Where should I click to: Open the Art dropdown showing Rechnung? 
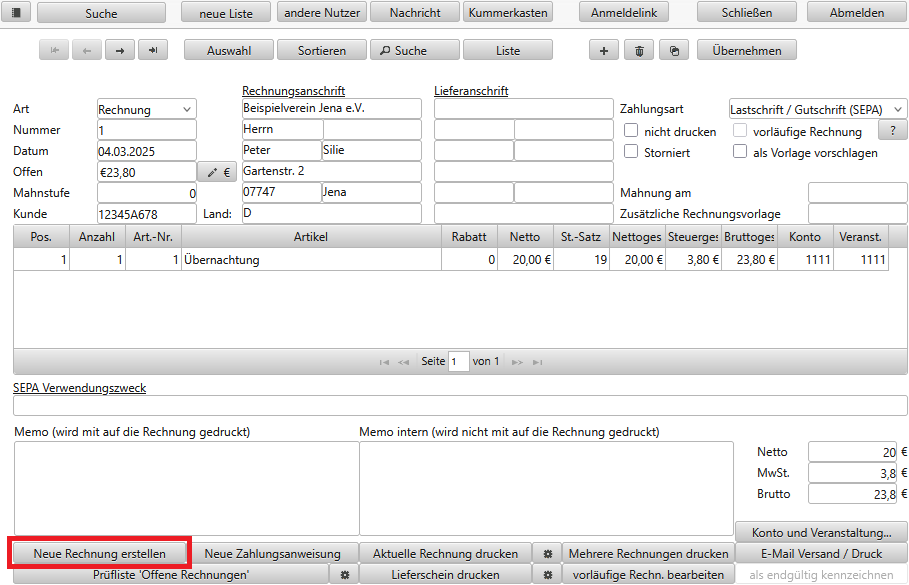[x=146, y=109]
